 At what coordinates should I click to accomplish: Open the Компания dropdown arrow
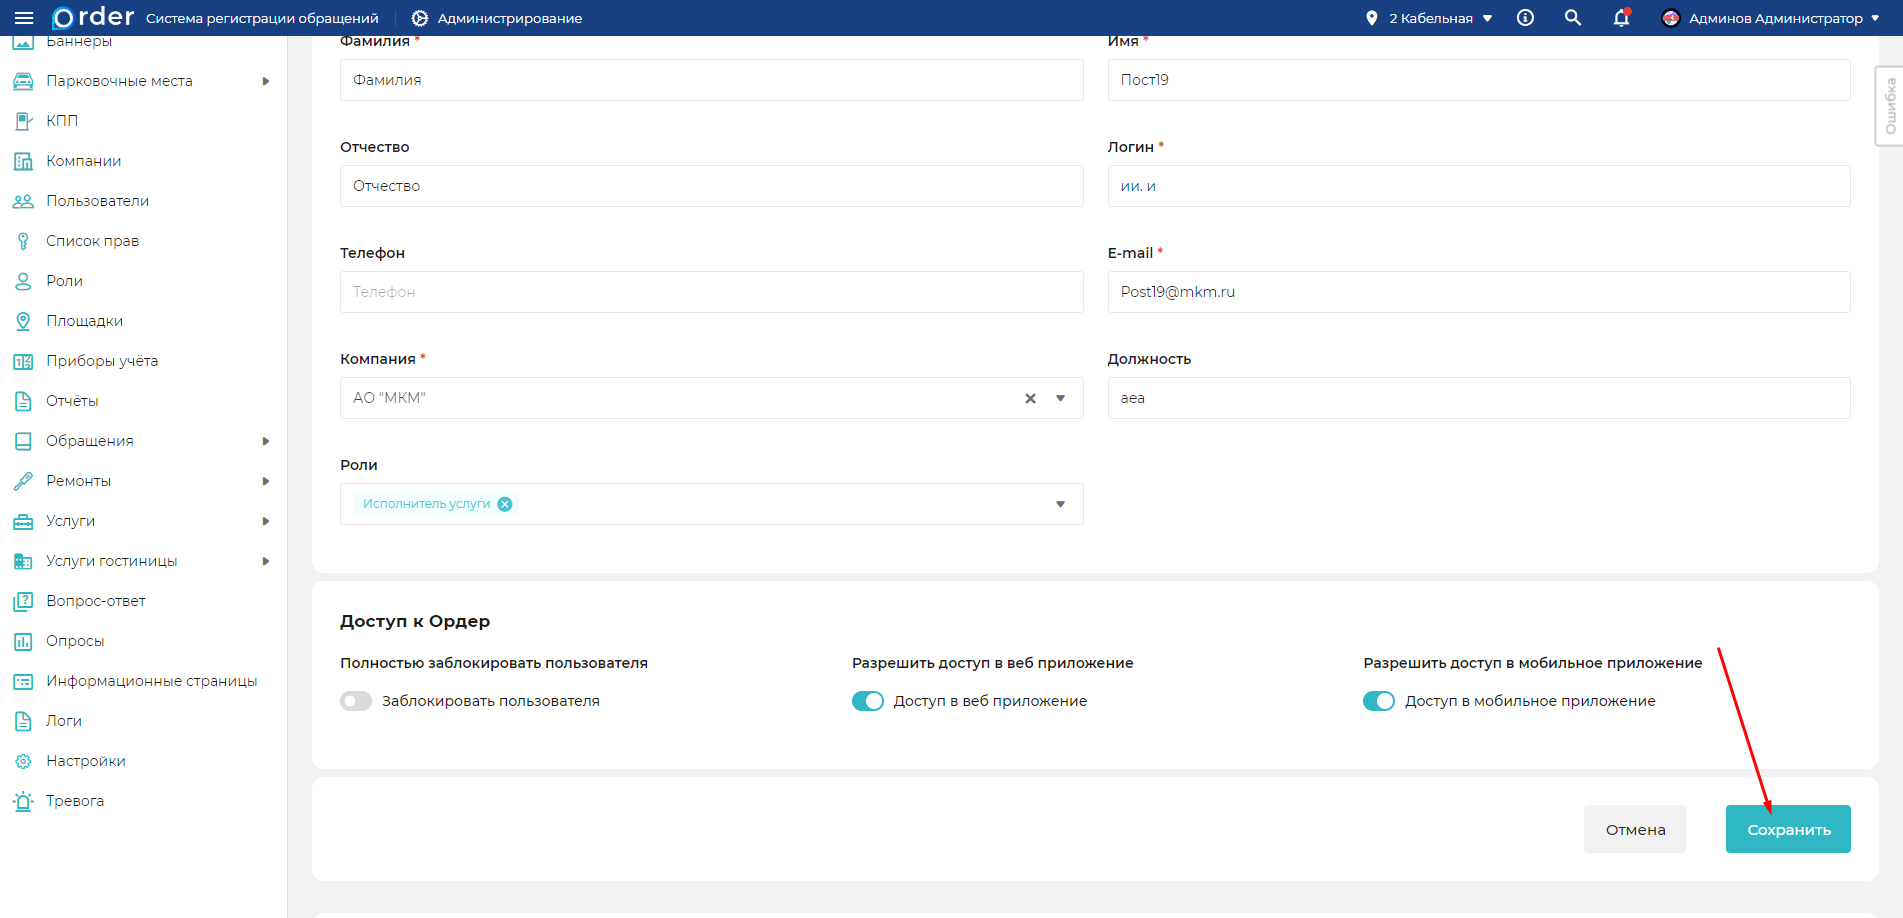[1061, 398]
